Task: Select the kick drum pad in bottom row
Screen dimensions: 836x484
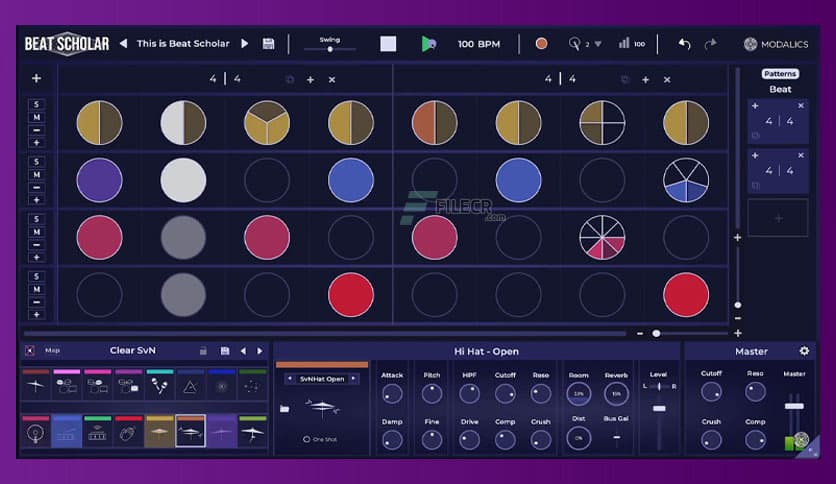Action: (x=36, y=432)
